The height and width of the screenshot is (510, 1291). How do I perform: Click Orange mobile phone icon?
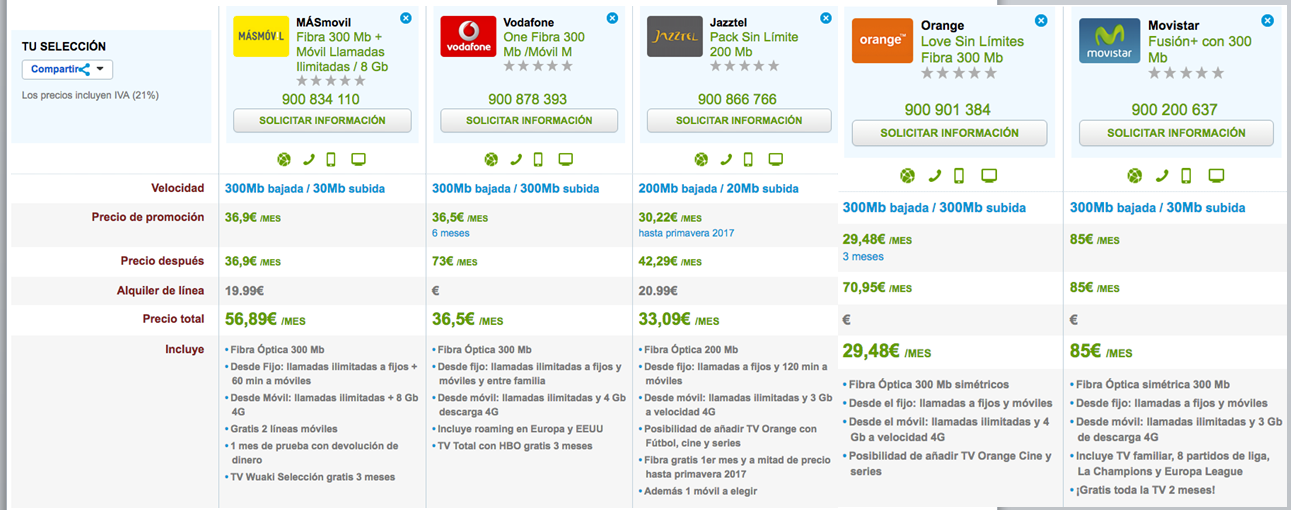click(x=959, y=176)
